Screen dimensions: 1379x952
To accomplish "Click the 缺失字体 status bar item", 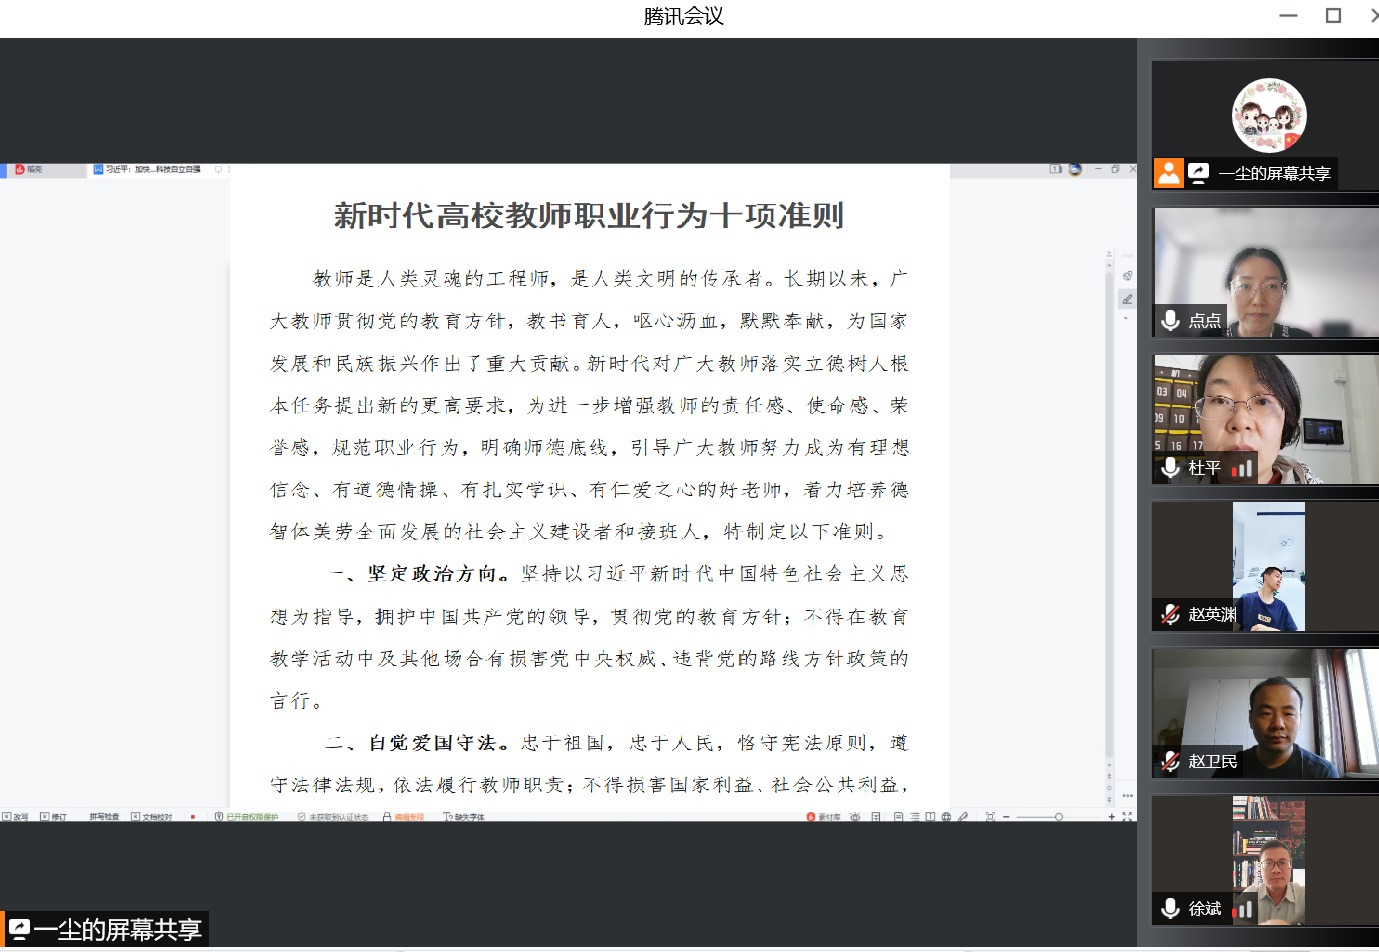I will pyautogui.click(x=464, y=817).
